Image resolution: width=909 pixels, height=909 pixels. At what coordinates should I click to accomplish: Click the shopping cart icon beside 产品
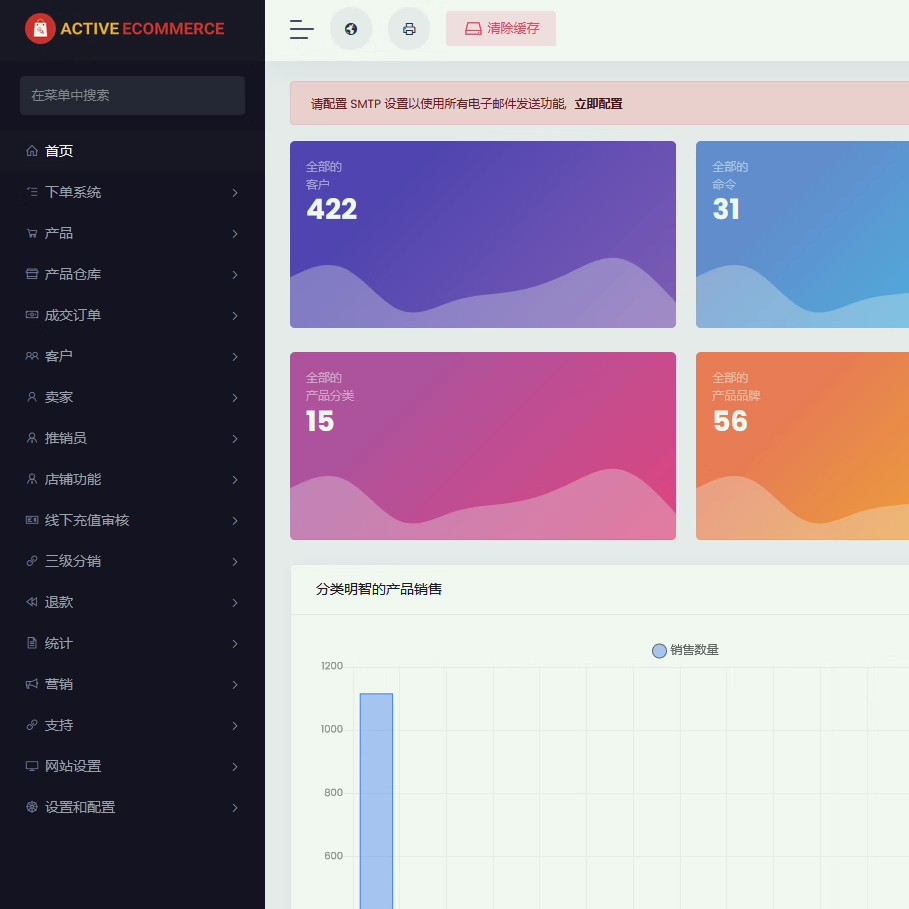(32, 234)
